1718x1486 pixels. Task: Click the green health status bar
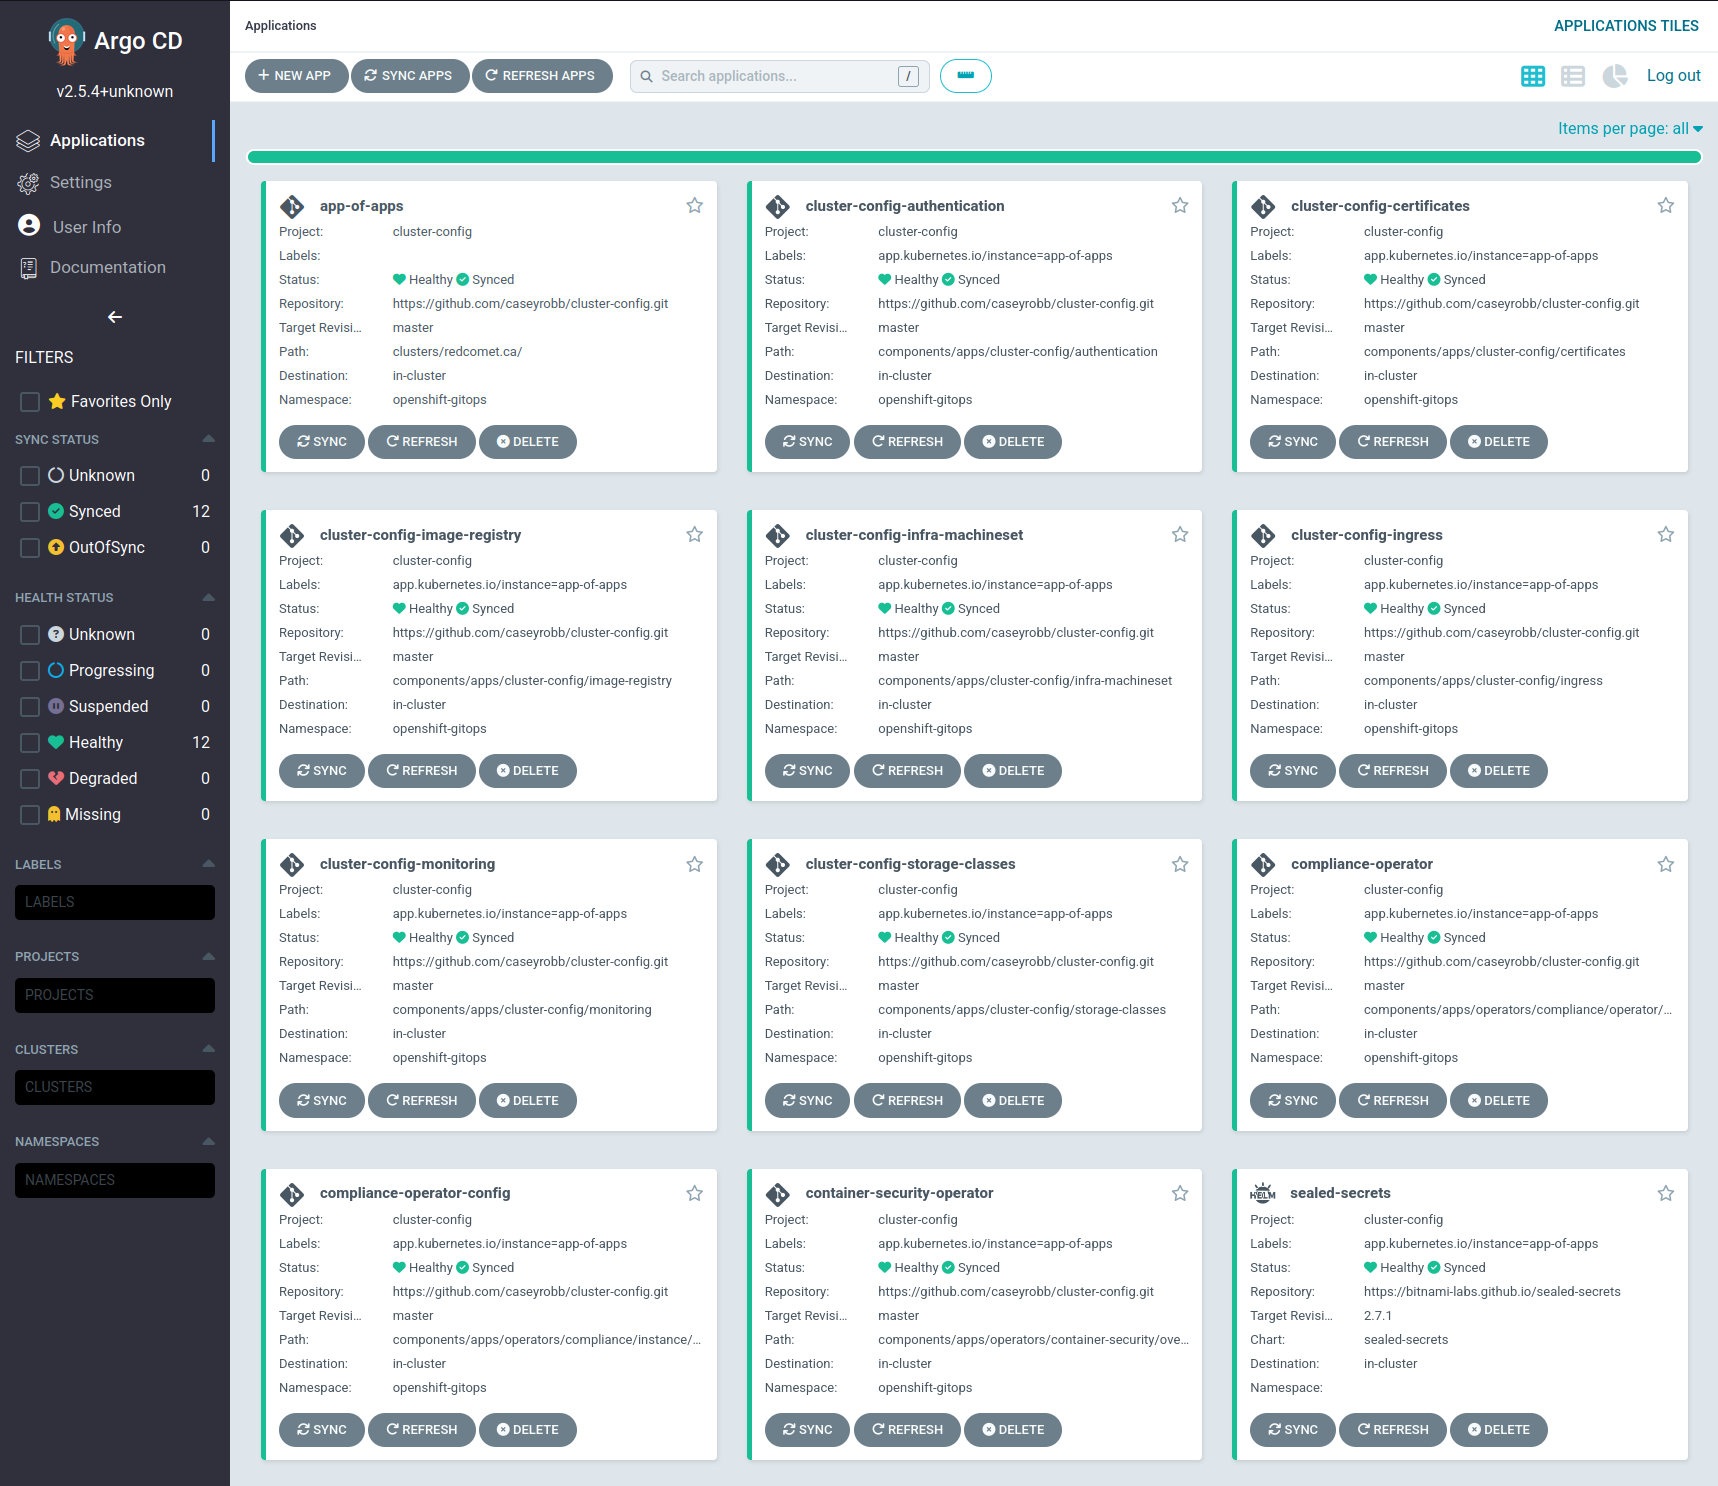[974, 157]
